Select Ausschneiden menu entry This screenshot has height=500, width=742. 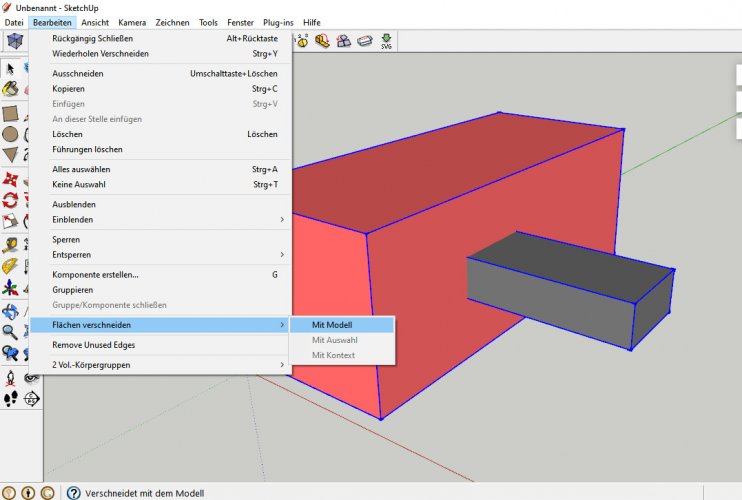coord(160,73)
